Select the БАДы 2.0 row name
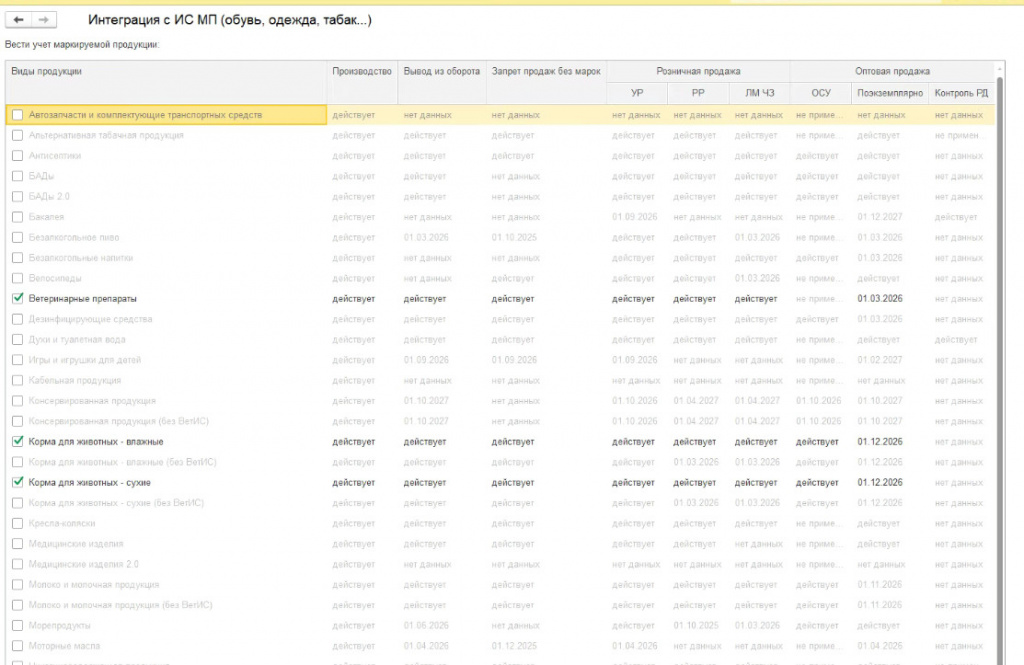1024x665 pixels. pyautogui.click(x=49, y=197)
